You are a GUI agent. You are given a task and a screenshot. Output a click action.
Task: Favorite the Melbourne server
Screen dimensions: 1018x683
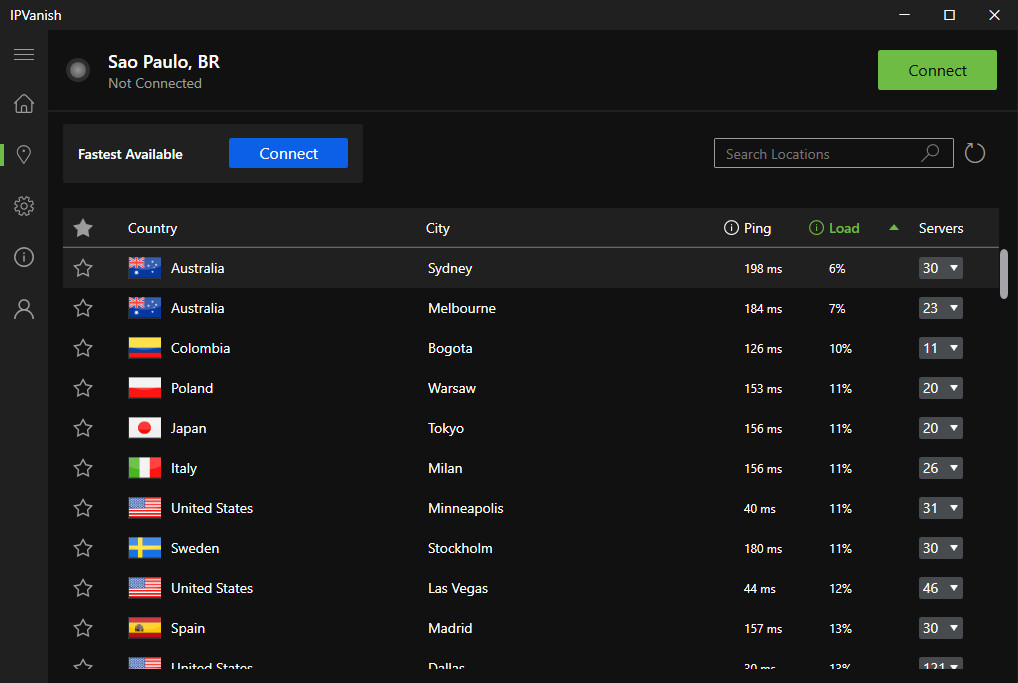coord(83,308)
